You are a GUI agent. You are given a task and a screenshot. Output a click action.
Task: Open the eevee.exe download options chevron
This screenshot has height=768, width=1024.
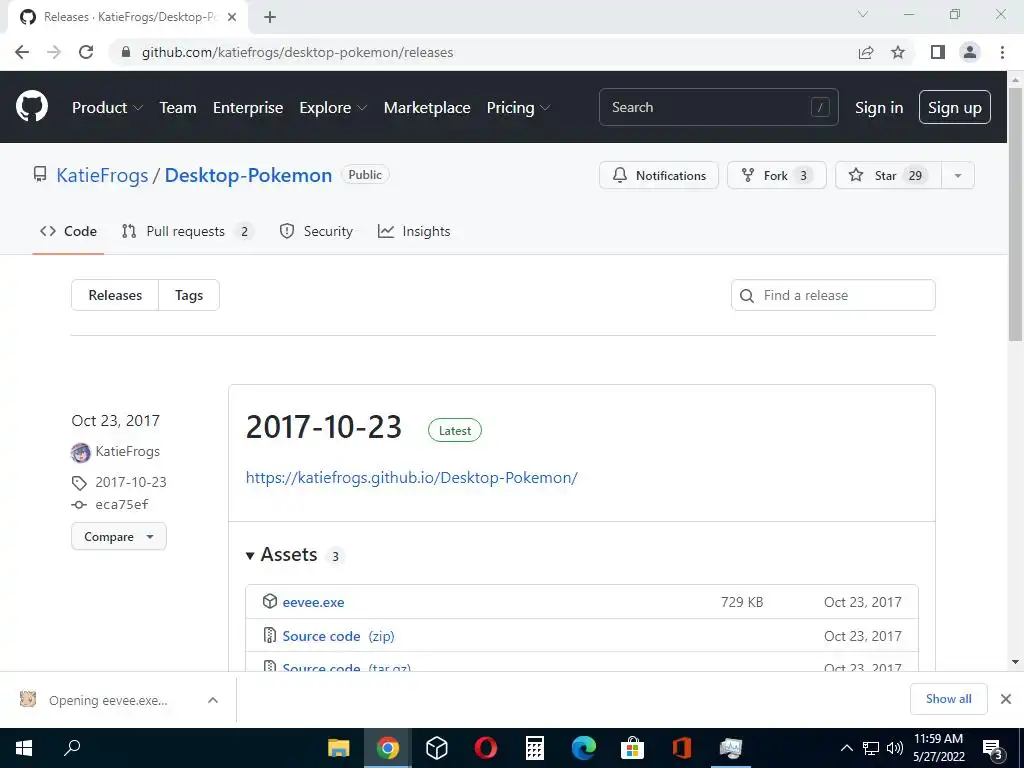[213, 700]
